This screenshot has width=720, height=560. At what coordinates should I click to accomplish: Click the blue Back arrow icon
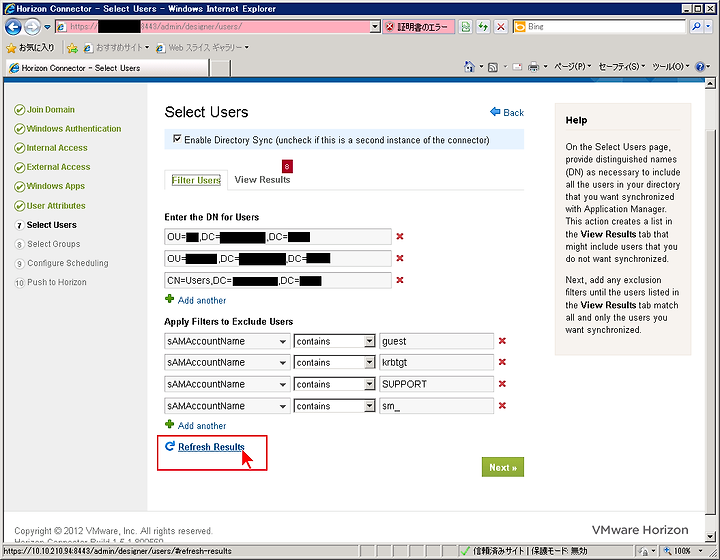(495, 112)
